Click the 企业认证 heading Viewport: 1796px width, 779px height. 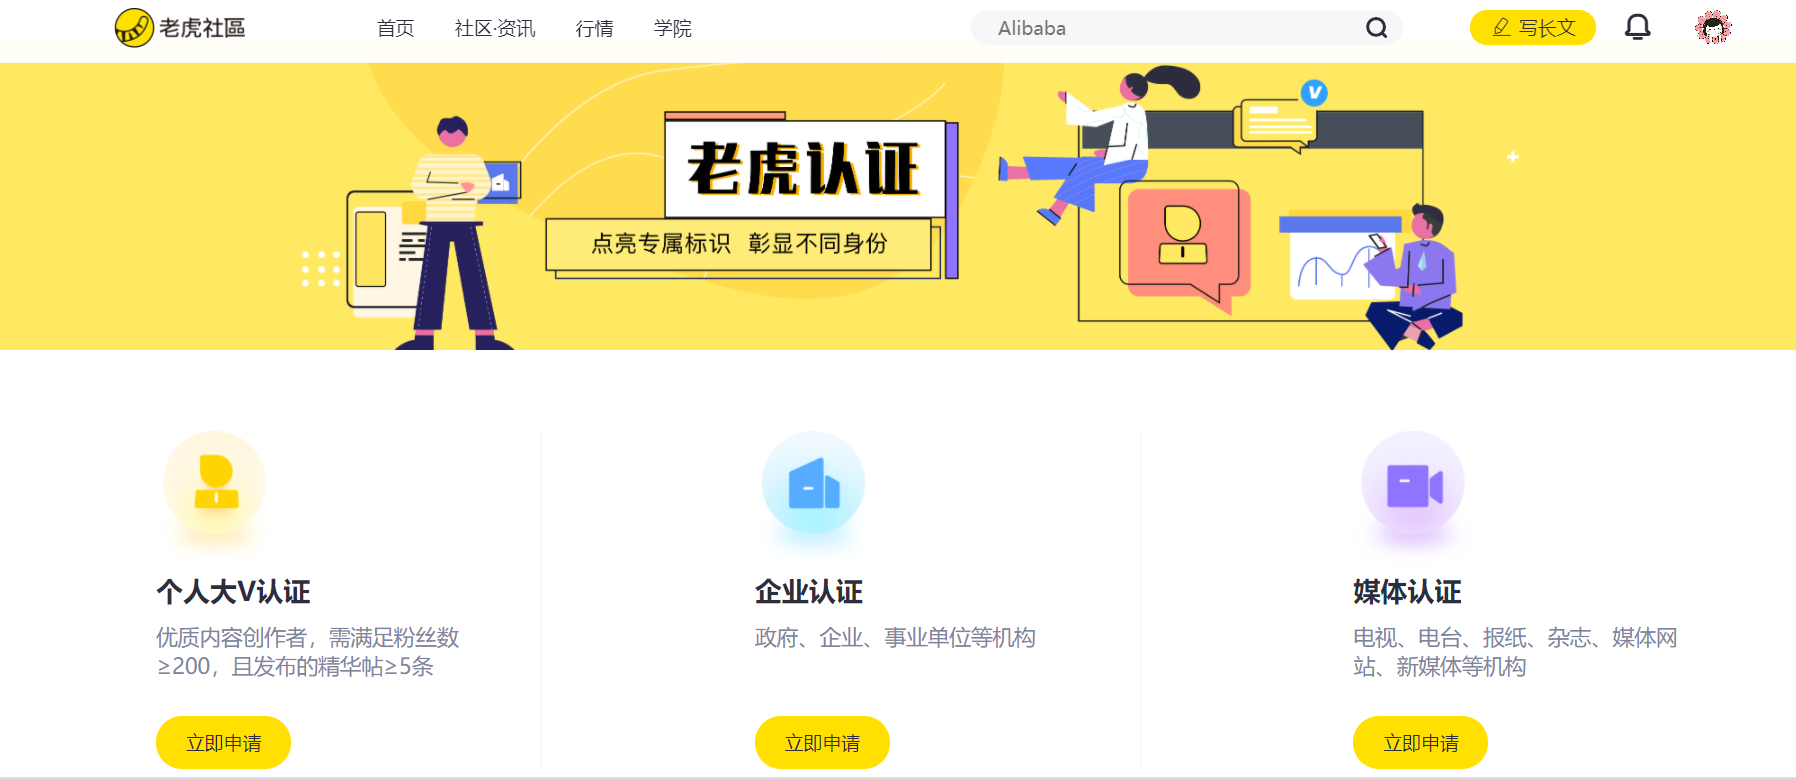tap(809, 592)
